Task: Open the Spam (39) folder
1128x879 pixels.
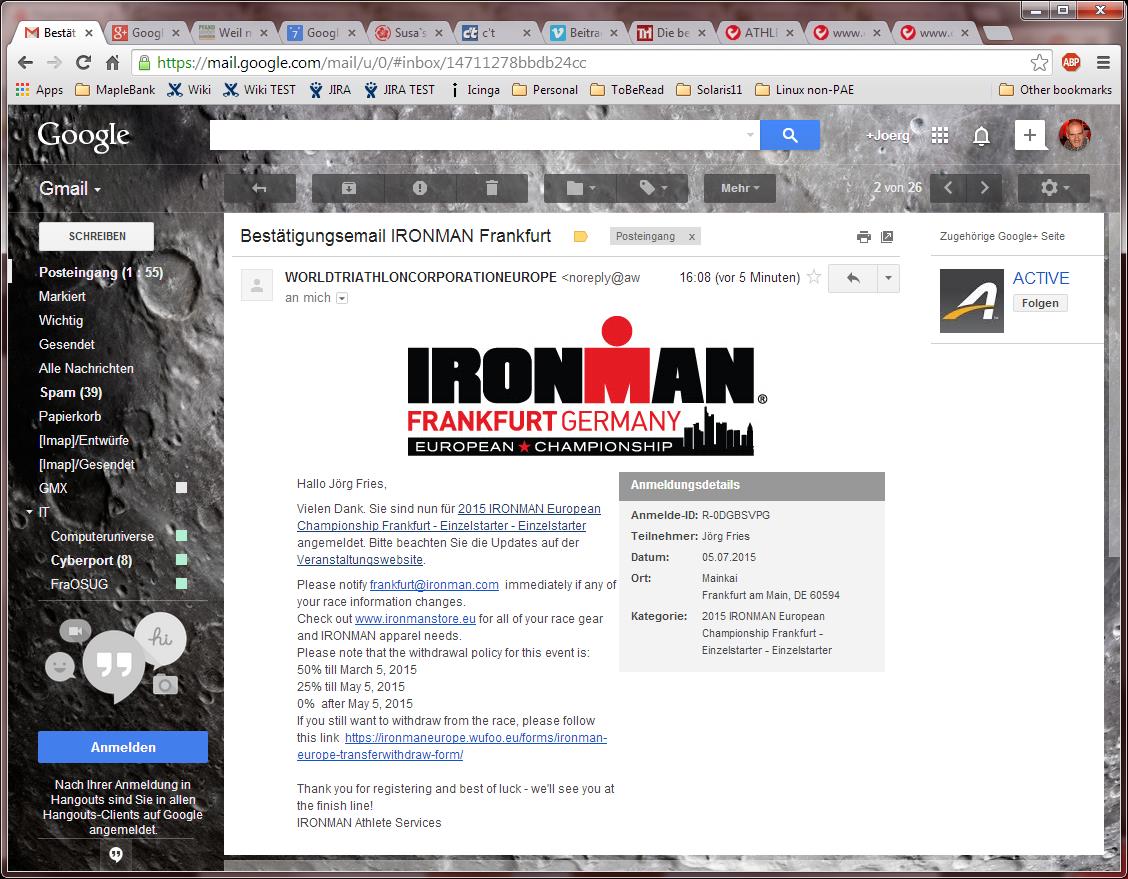Action: (x=70, y=393)
